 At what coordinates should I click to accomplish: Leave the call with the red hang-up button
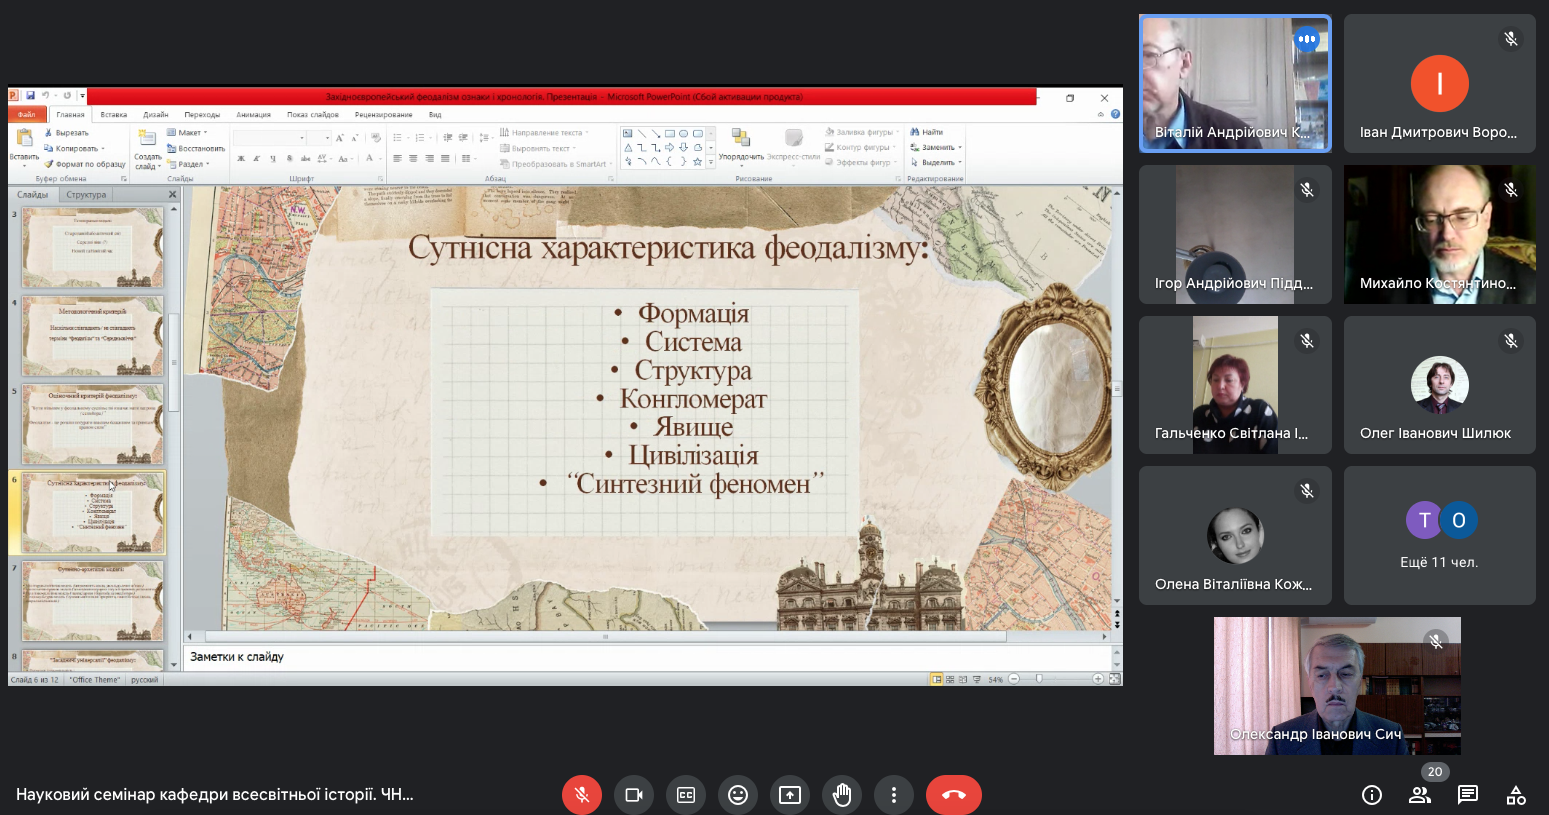[953, 795]
